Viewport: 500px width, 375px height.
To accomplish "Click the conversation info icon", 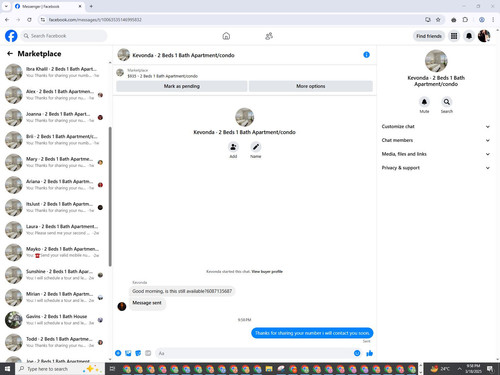I will click(x=366, y=55).
